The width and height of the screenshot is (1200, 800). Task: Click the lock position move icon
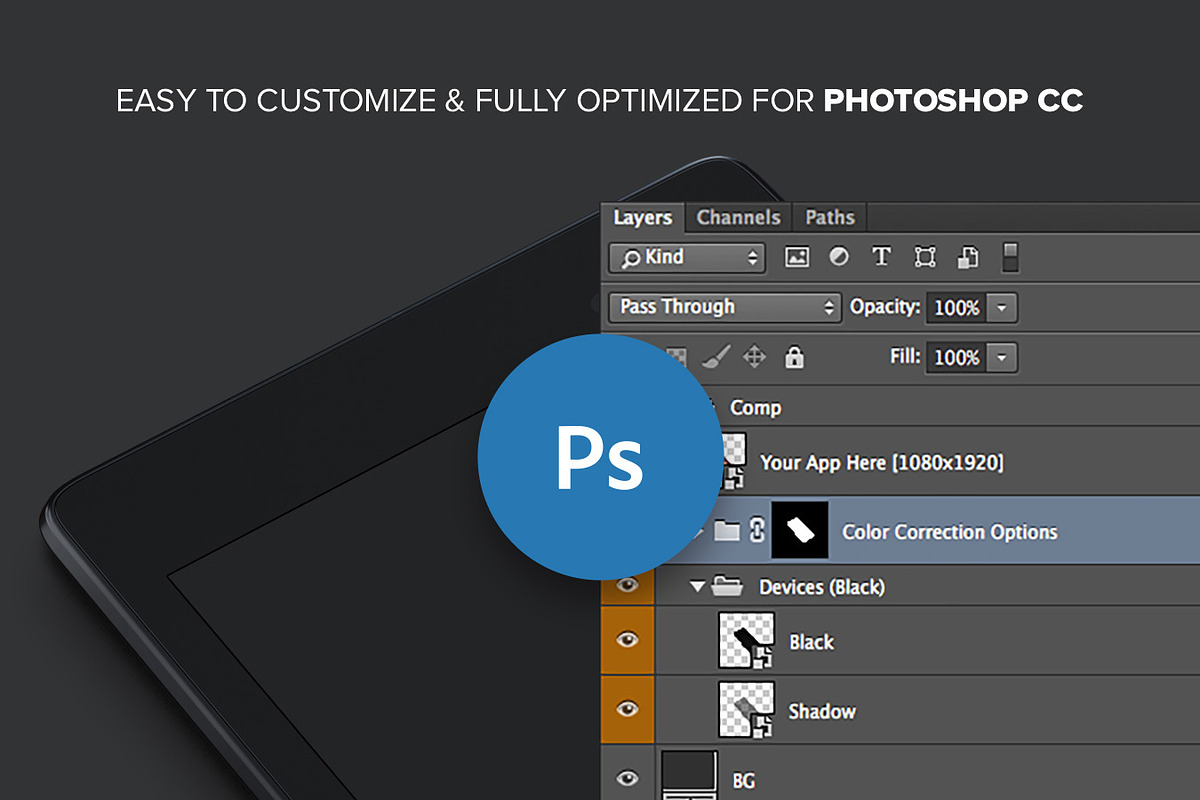point(756,356)
